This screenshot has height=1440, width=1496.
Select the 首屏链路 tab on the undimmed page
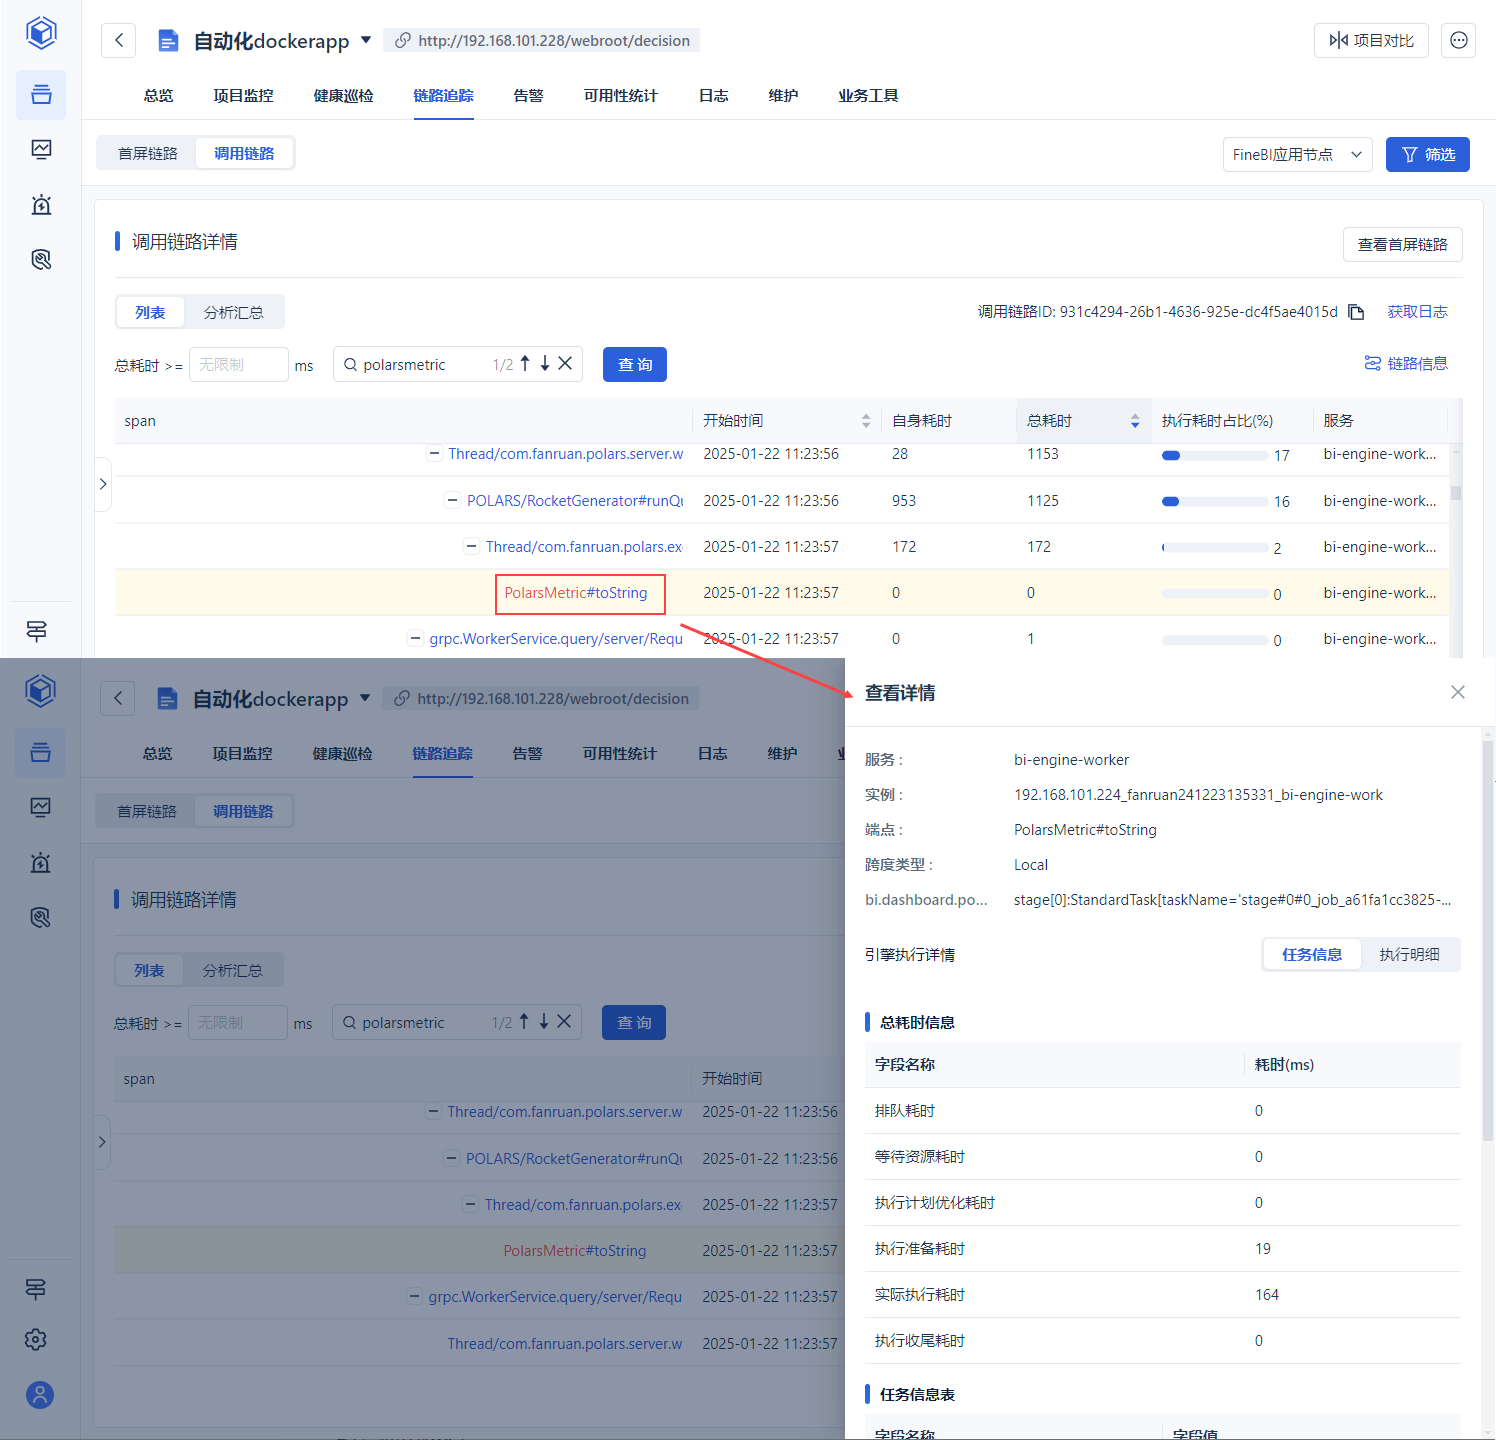[x=148, y=153]
